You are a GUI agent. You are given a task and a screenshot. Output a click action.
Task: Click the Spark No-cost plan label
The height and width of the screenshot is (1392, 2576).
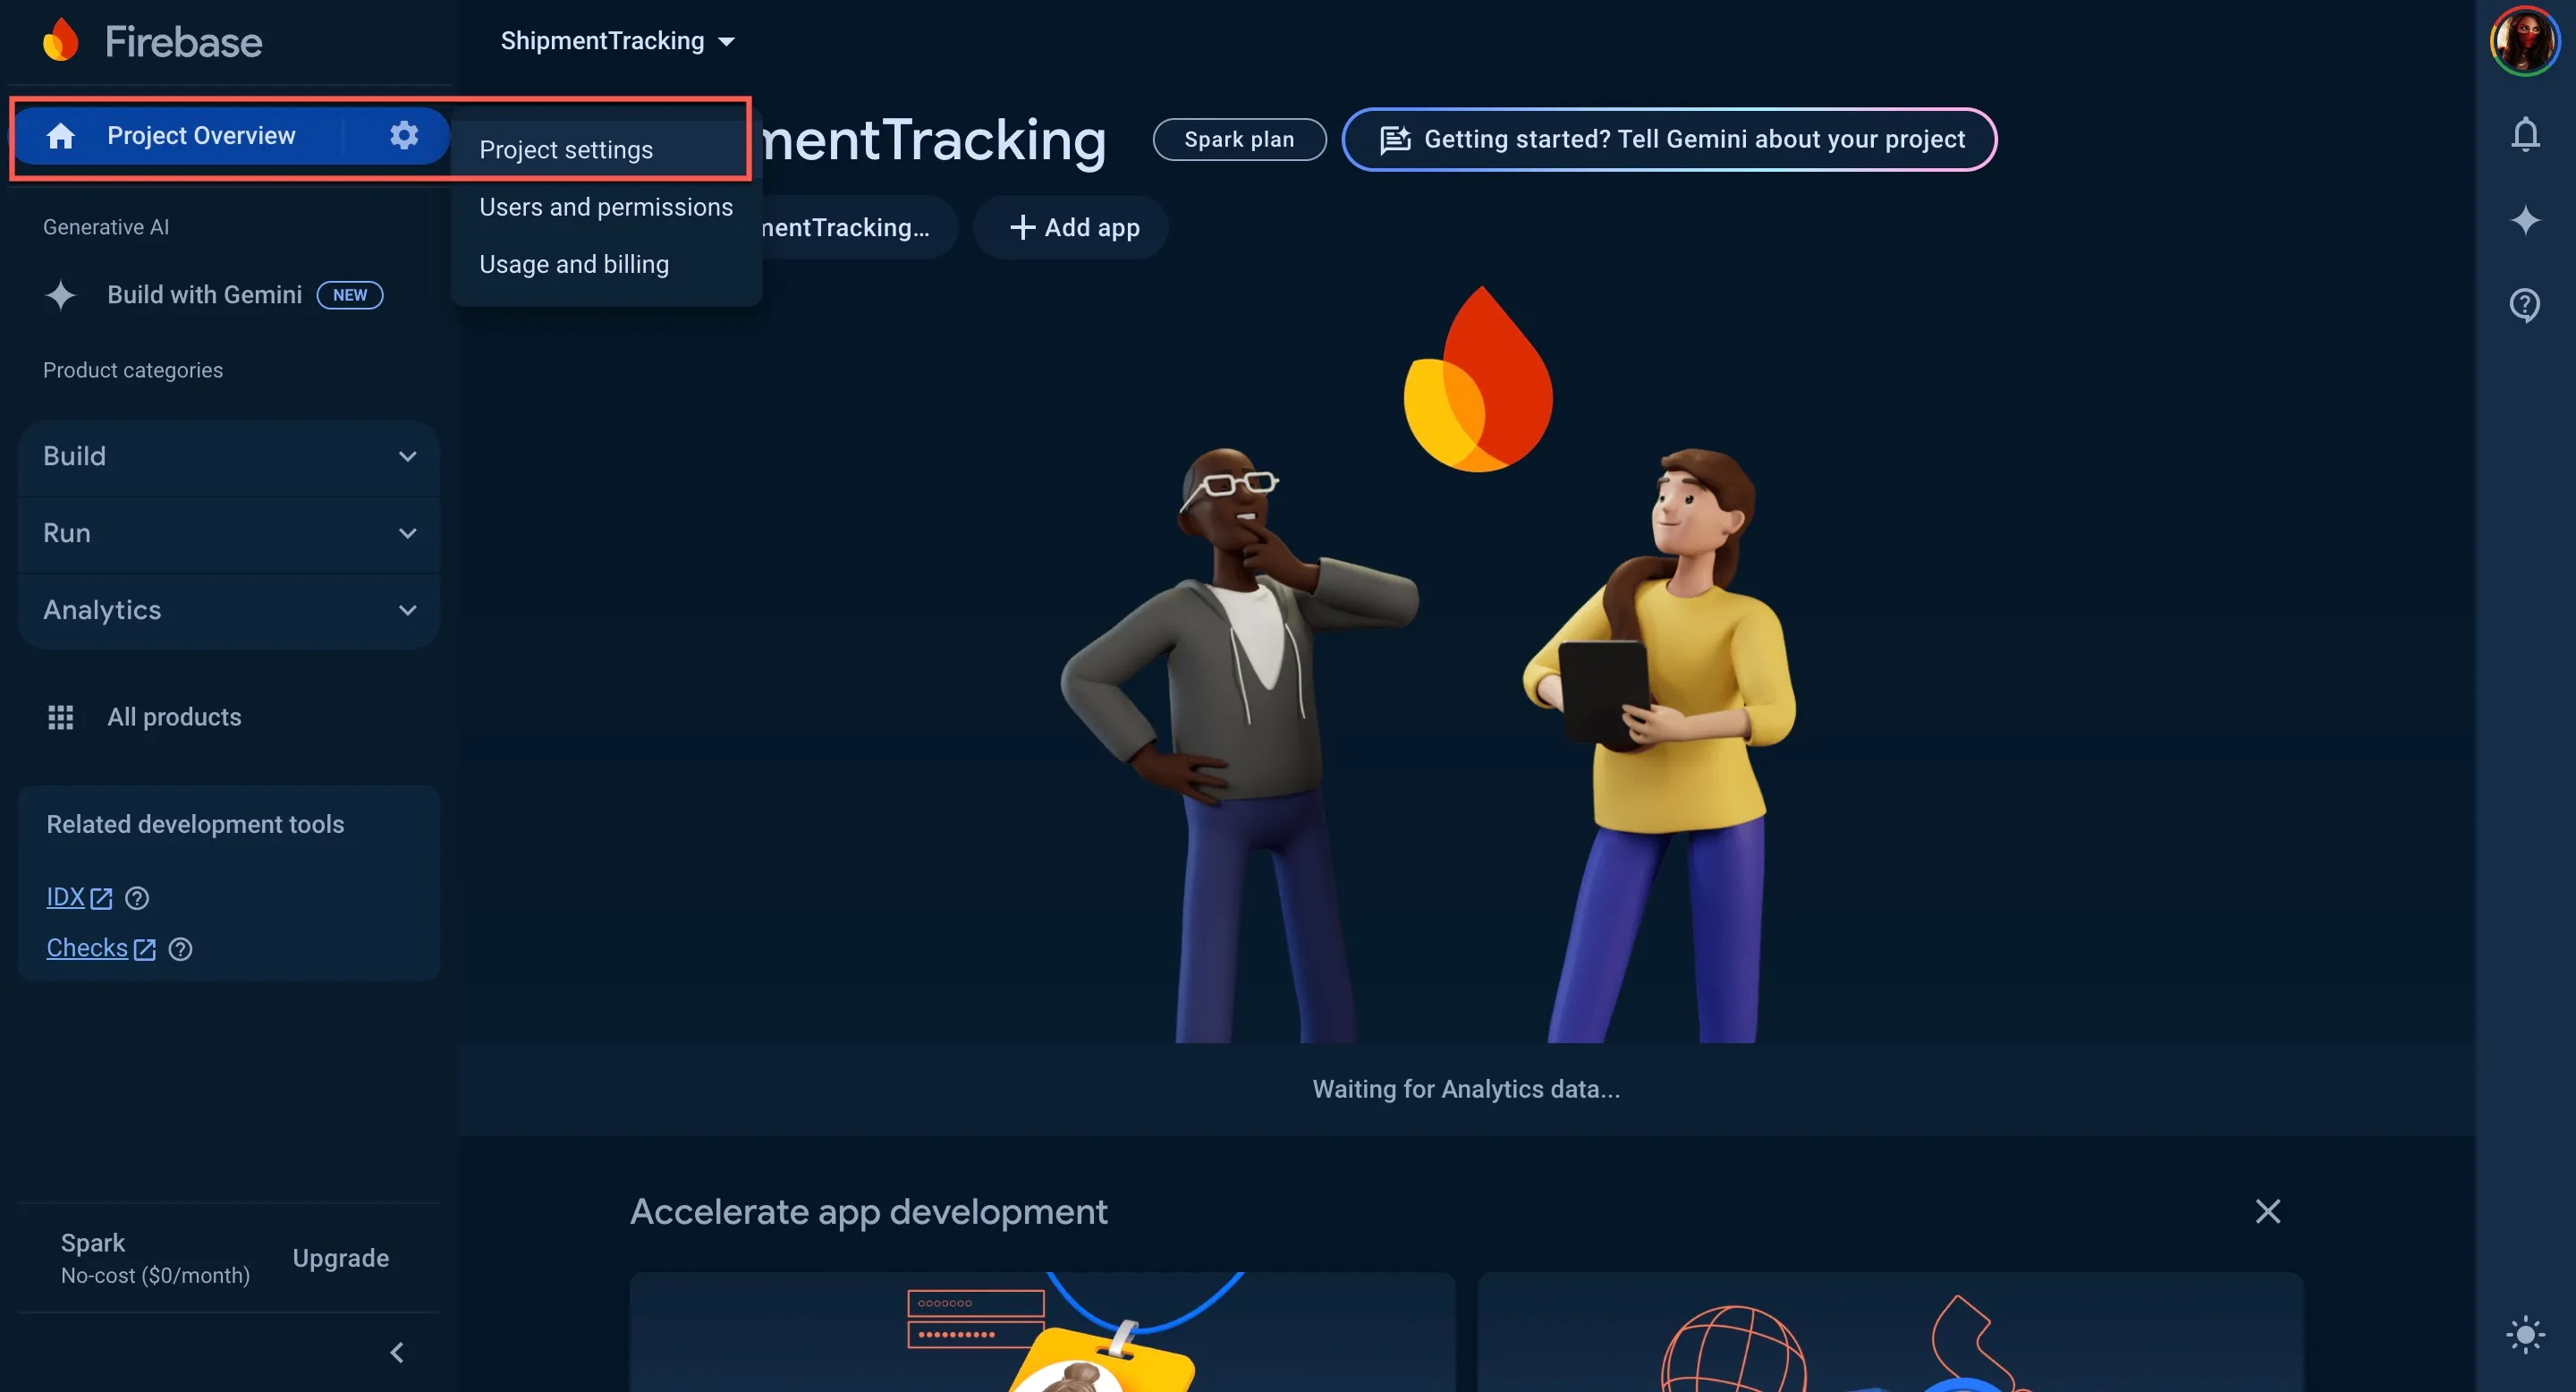click(155, 1258)
